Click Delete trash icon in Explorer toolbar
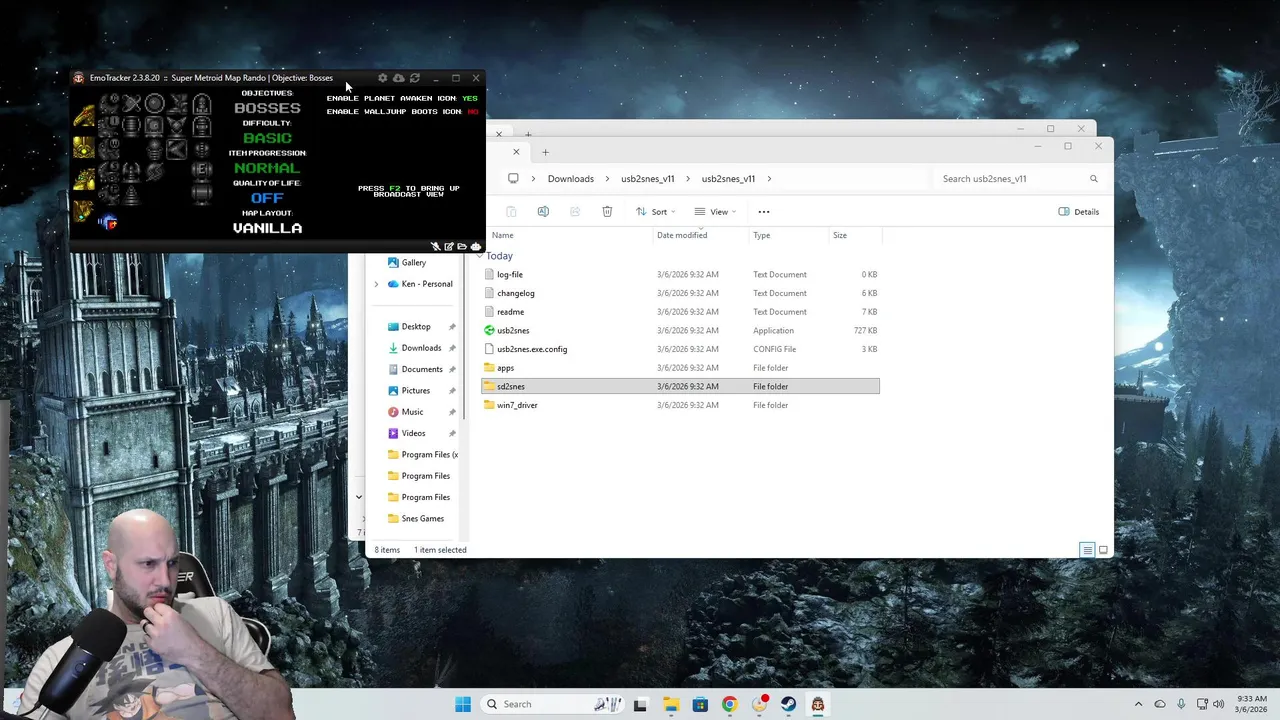The image size is (1280, 720). pyautogui.click(x=607, y=211)
